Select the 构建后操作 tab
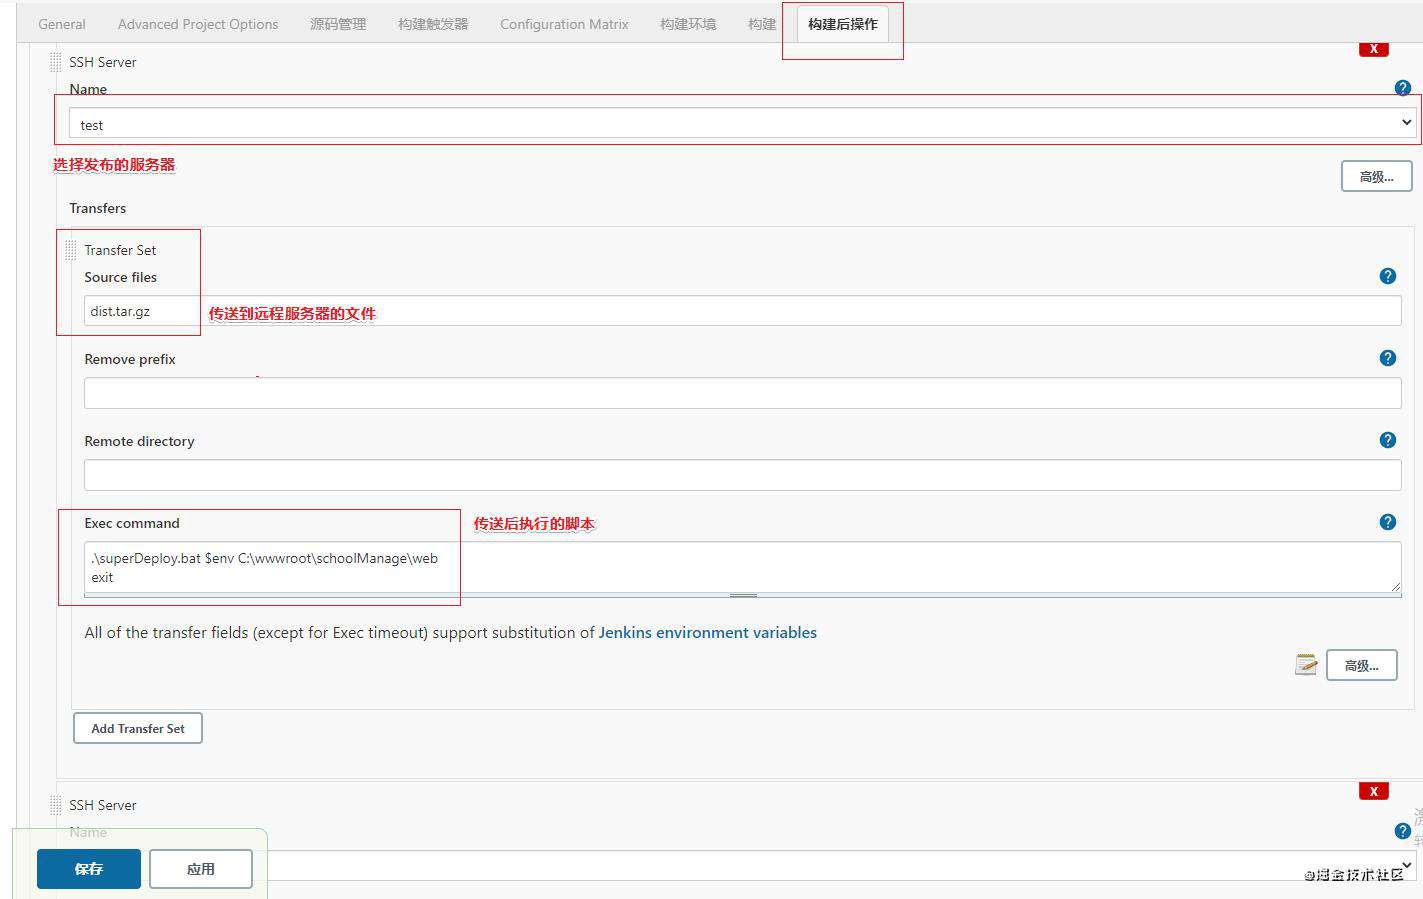 [843, 24]
